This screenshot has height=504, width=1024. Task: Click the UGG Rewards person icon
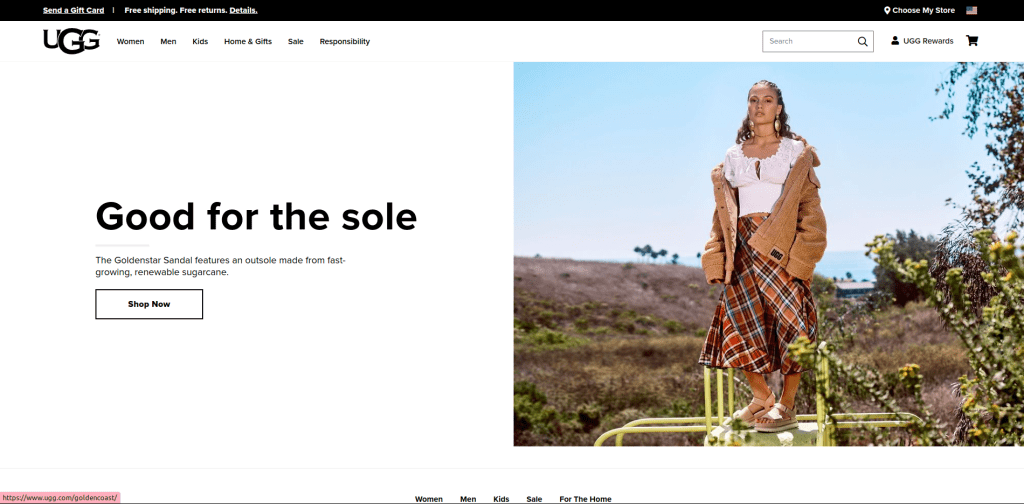point(895,40)
